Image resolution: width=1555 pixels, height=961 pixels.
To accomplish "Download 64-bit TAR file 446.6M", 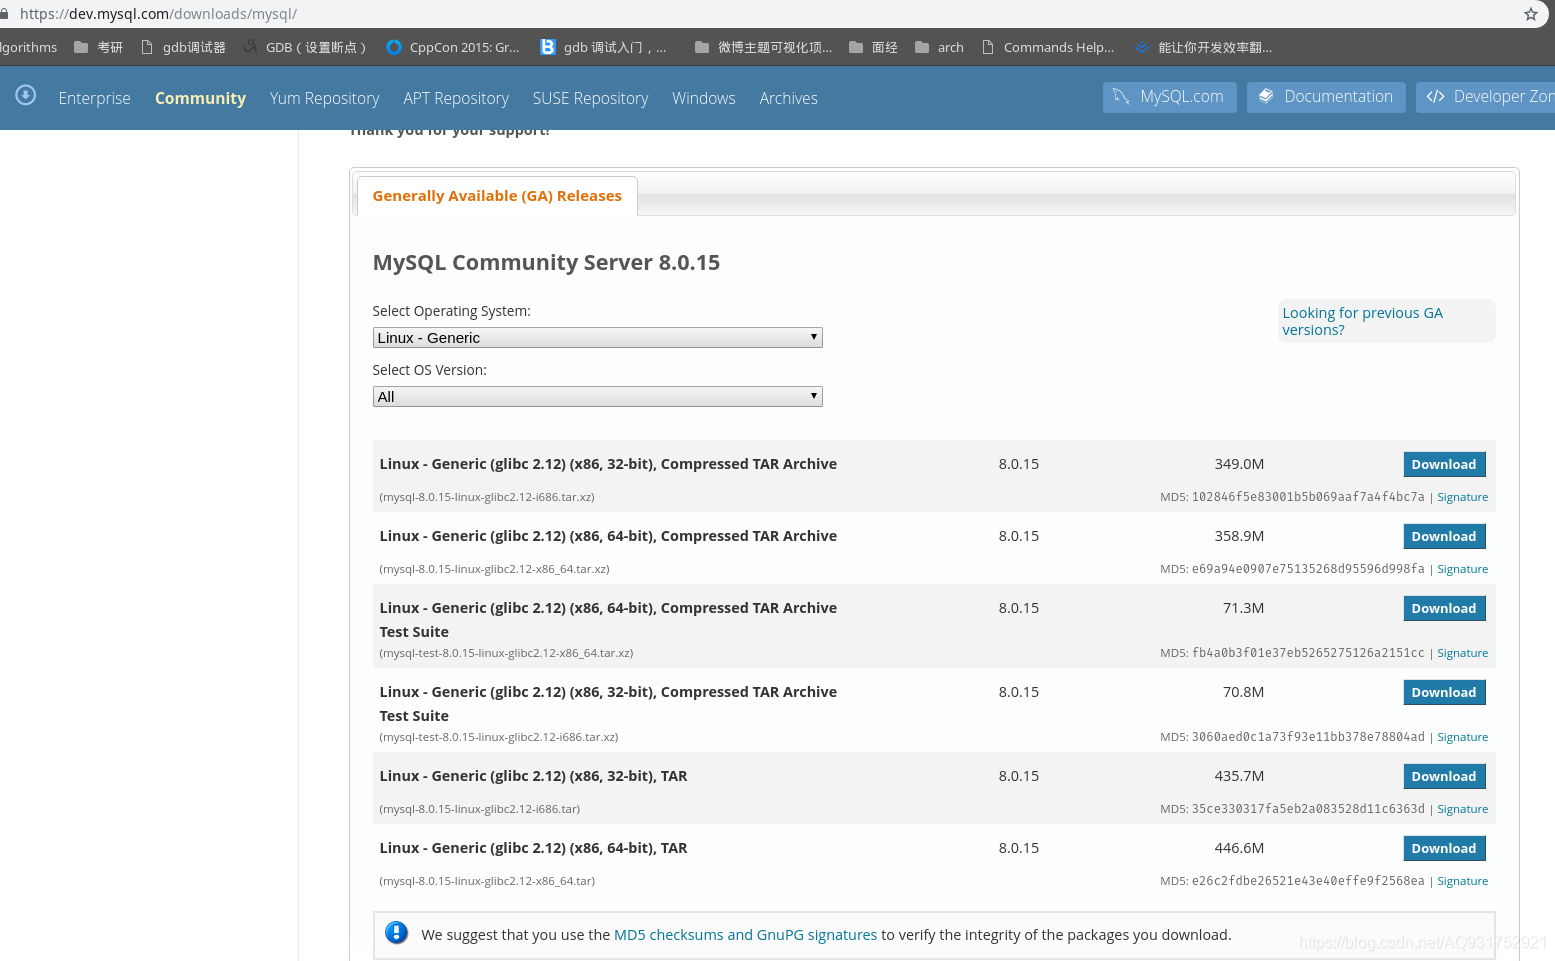I will coord(1444,848).
